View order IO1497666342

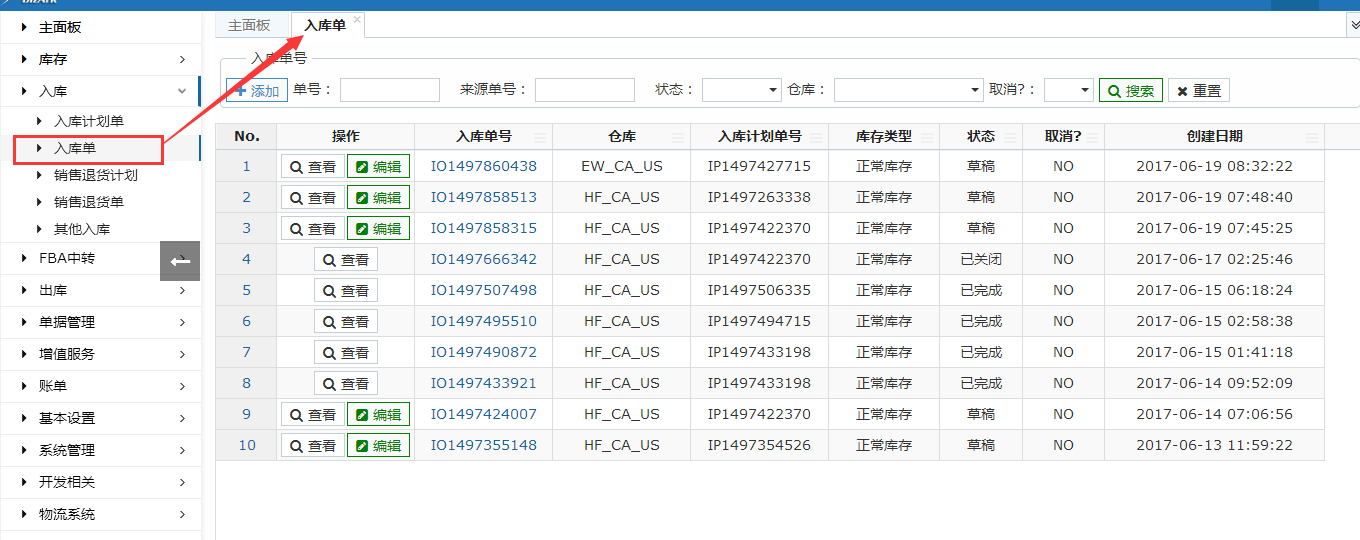coord(346,259)
